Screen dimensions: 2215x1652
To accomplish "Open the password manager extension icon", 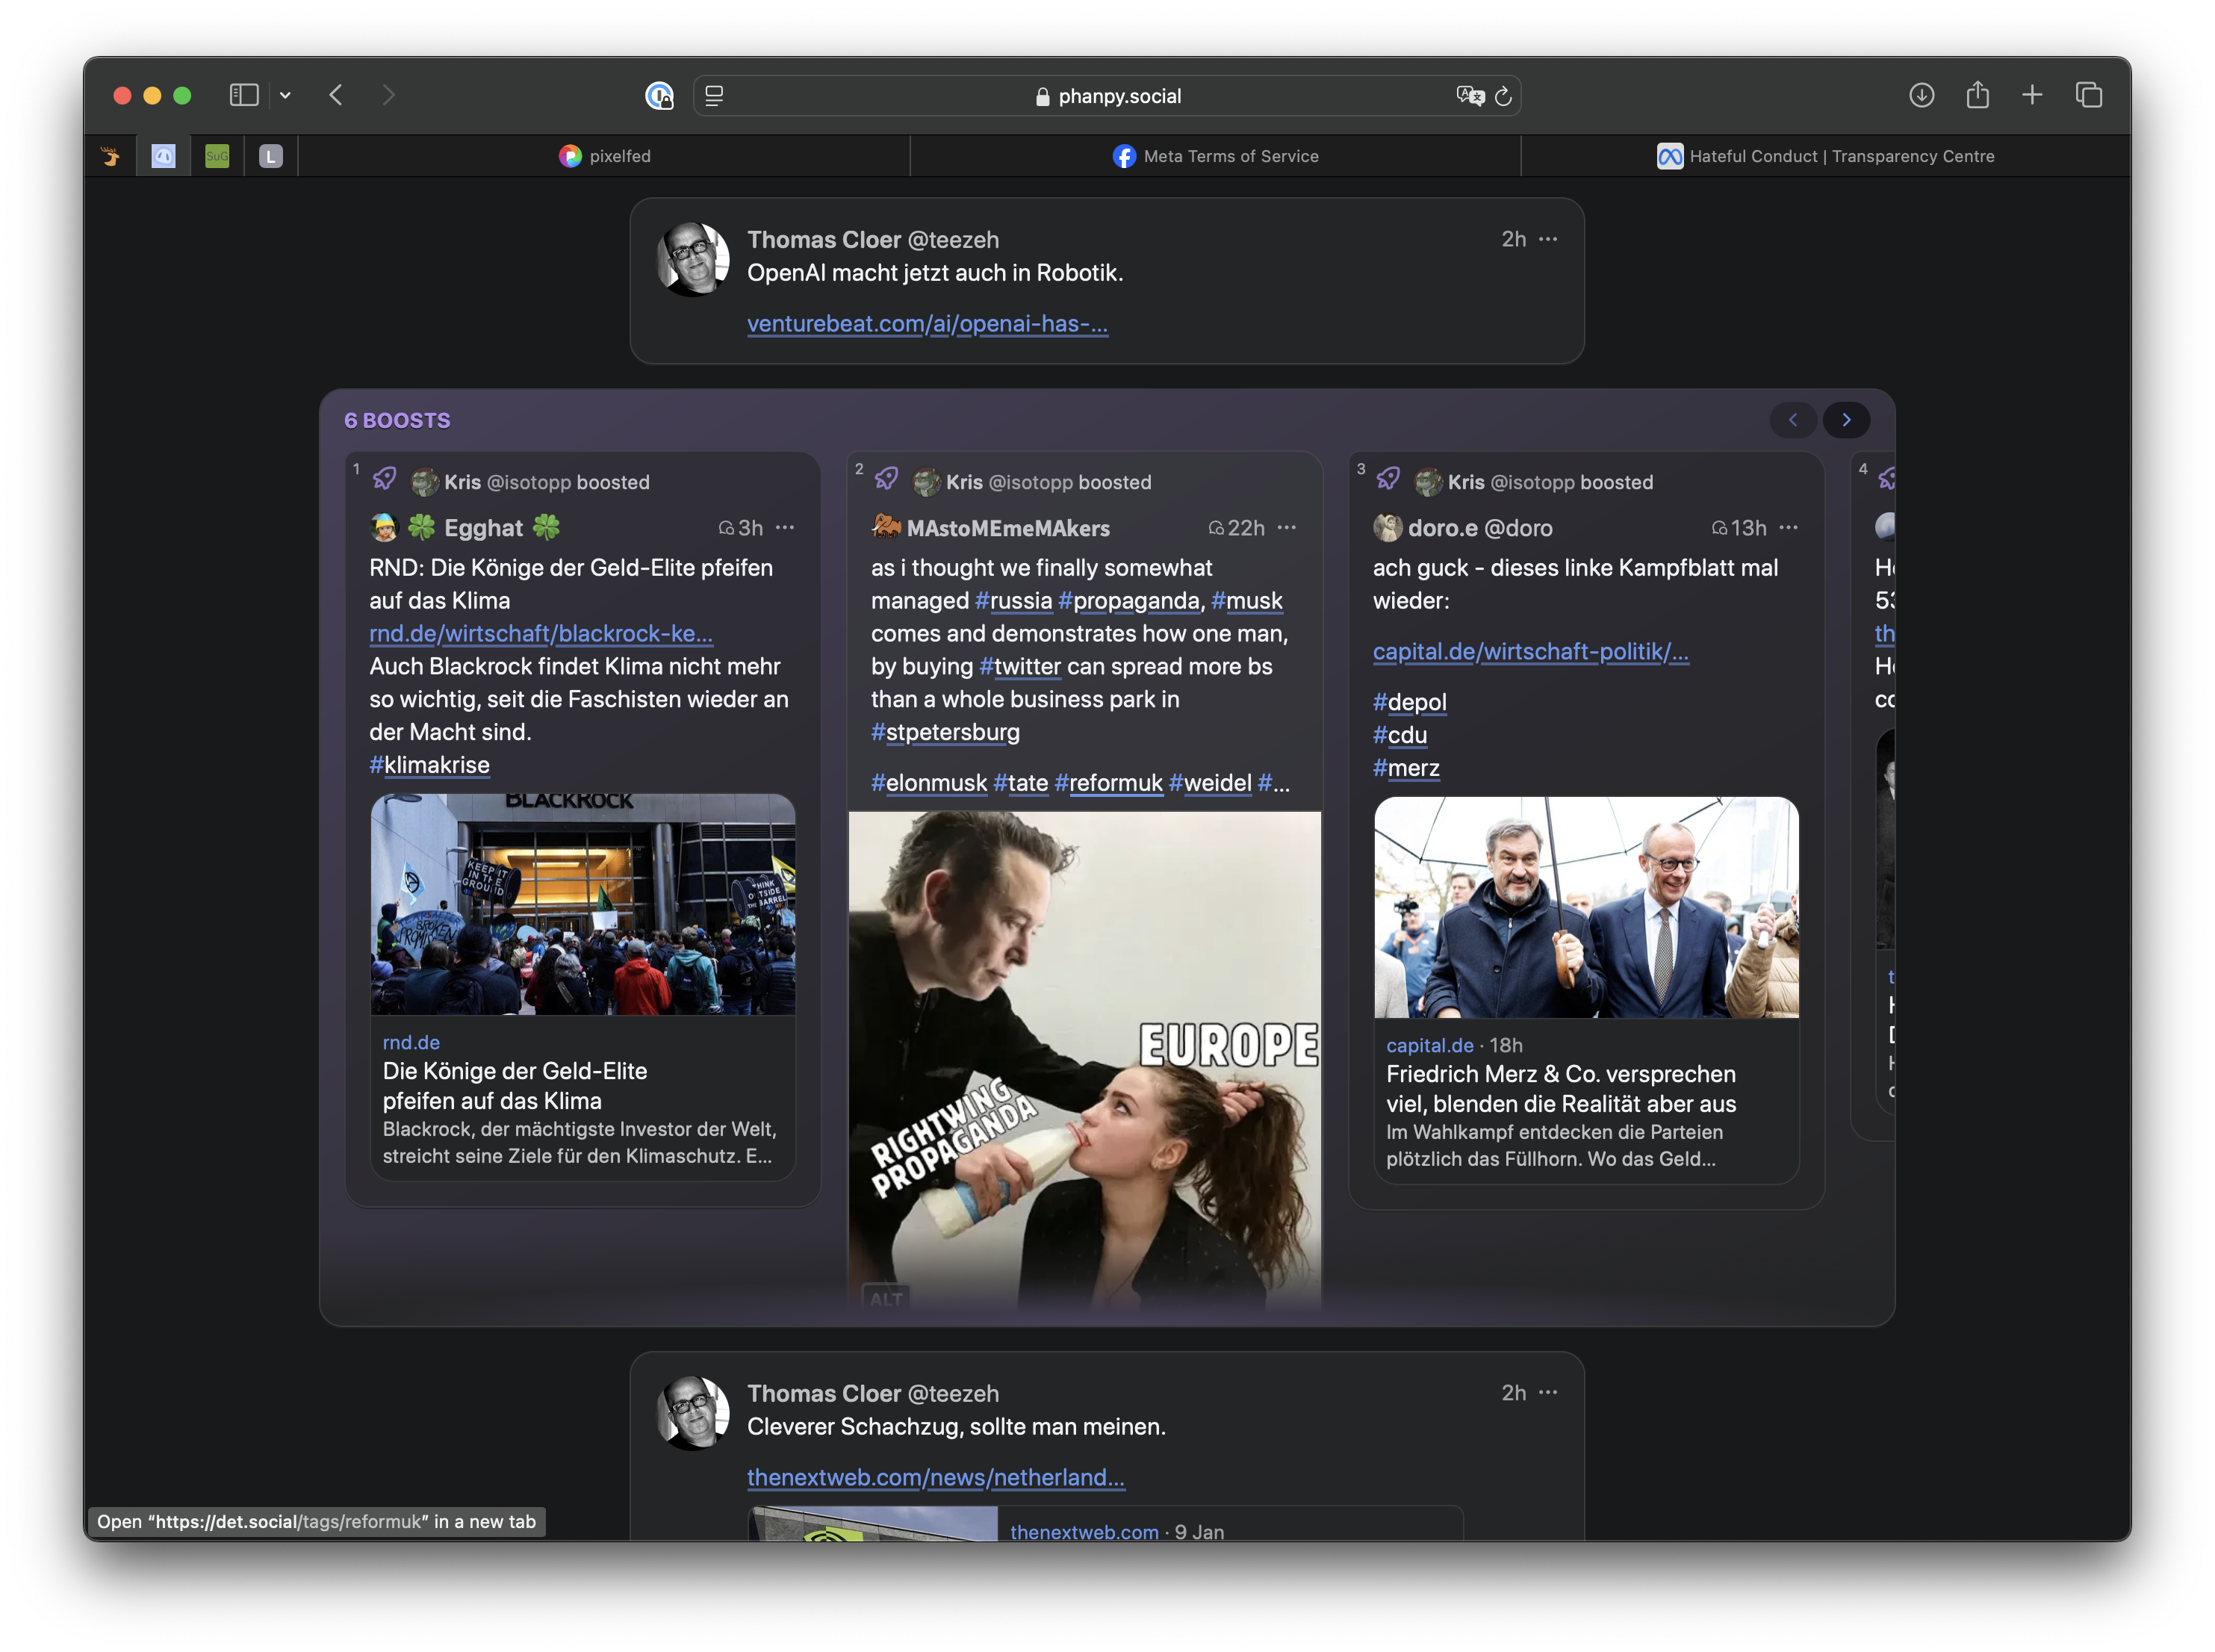I will 659,95.
